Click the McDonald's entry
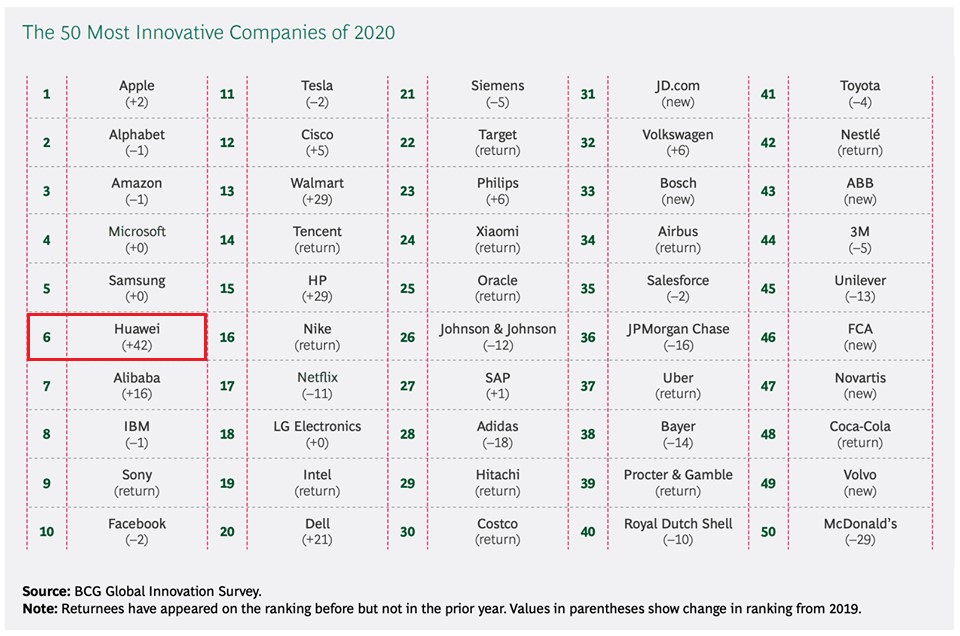The height and width of the screenshot is (636, 960). [859, 532]
